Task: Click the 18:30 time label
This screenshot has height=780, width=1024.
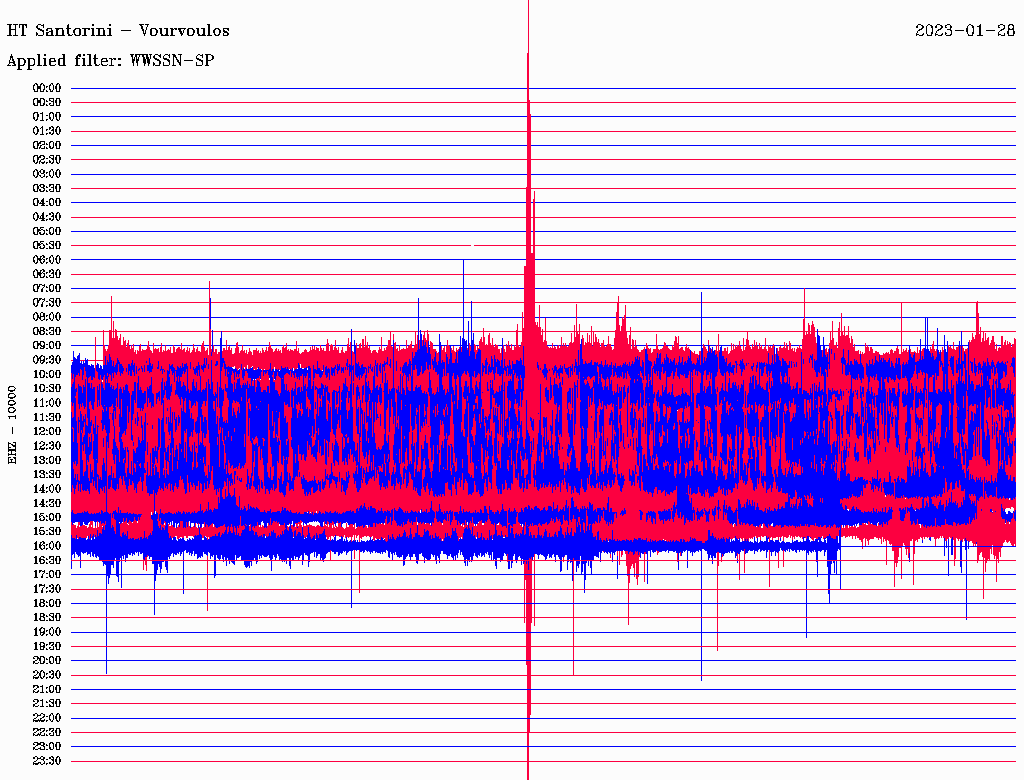Action: 47,618
